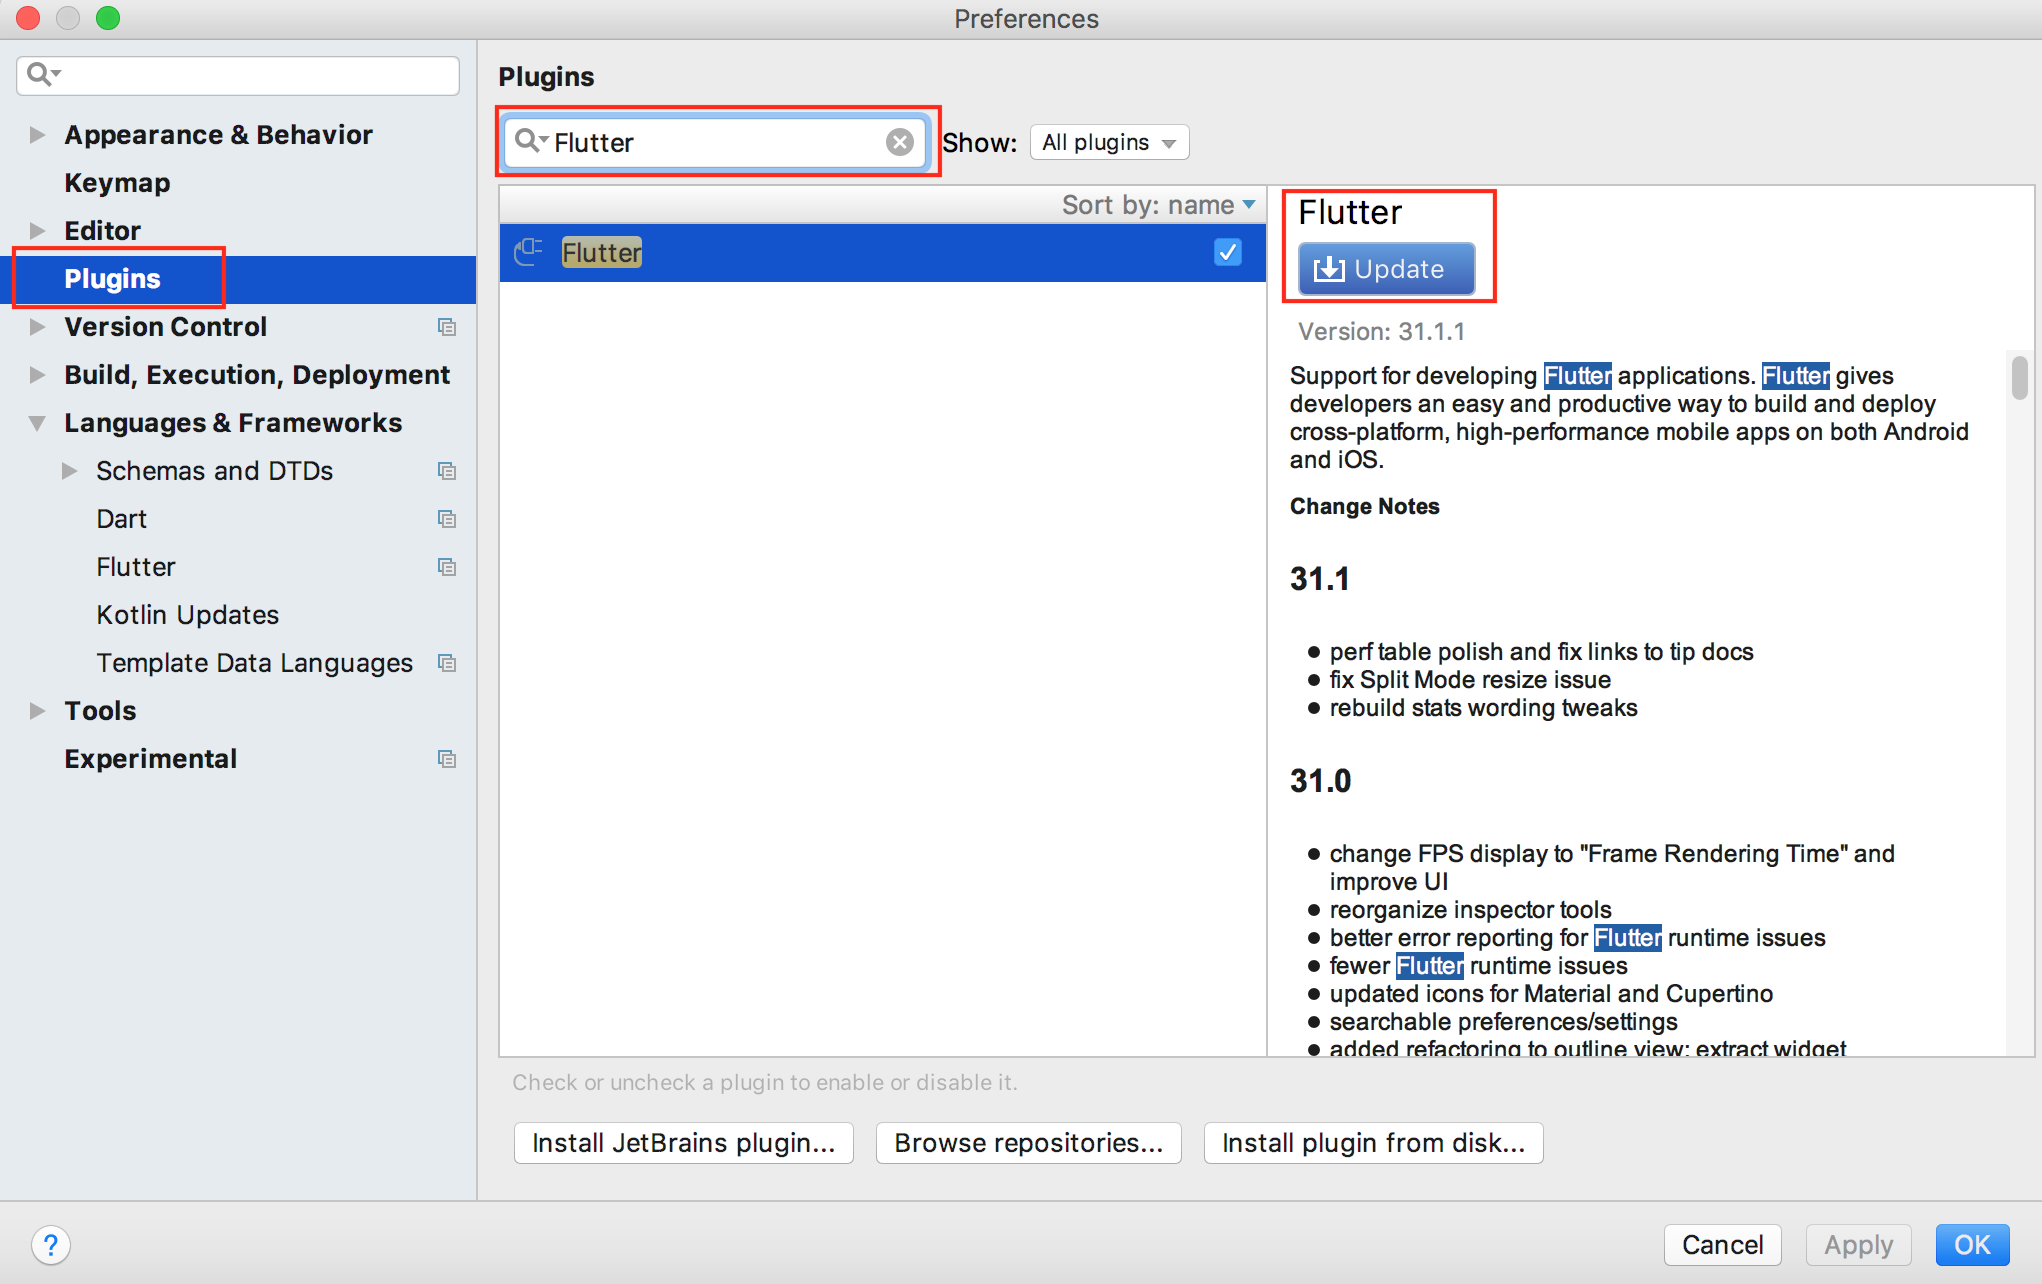This screenshot has height=1284, width=2042.
Task: Open the Show All plugins dropdown
Action: click(1108, 142)
